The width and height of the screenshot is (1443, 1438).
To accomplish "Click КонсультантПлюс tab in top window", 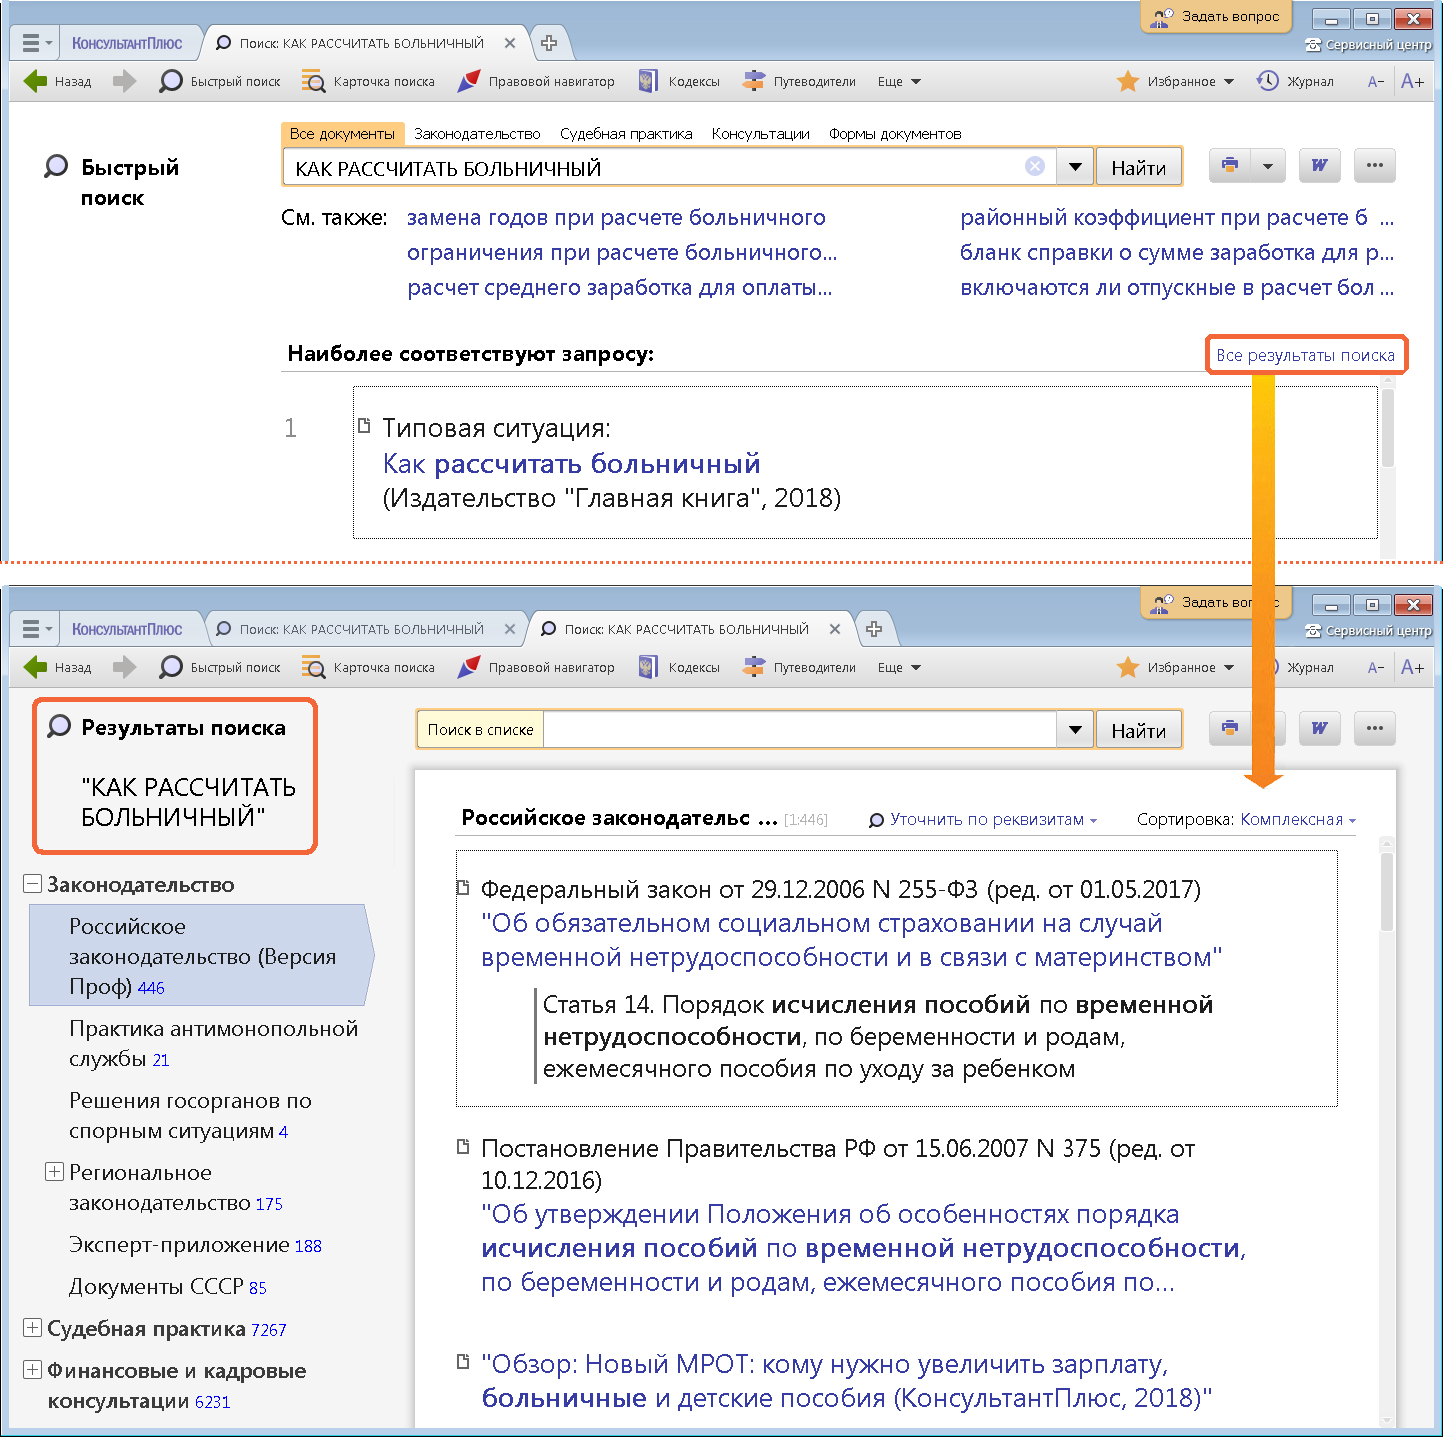I will [127, 43].
